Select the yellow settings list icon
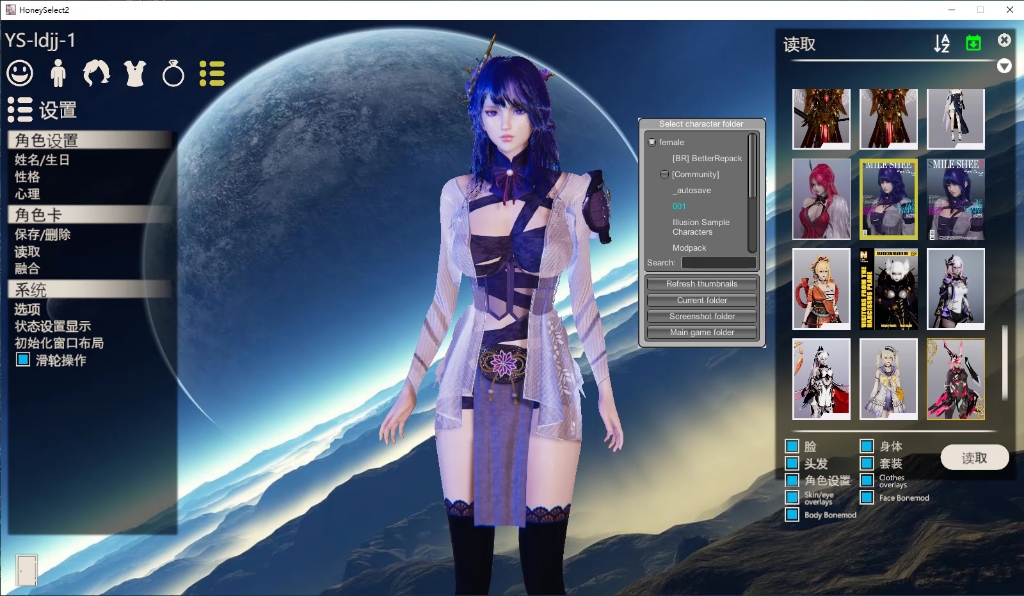Image resolution: width=1024 pixels, height=596 pixels. (x=212, y=74)
